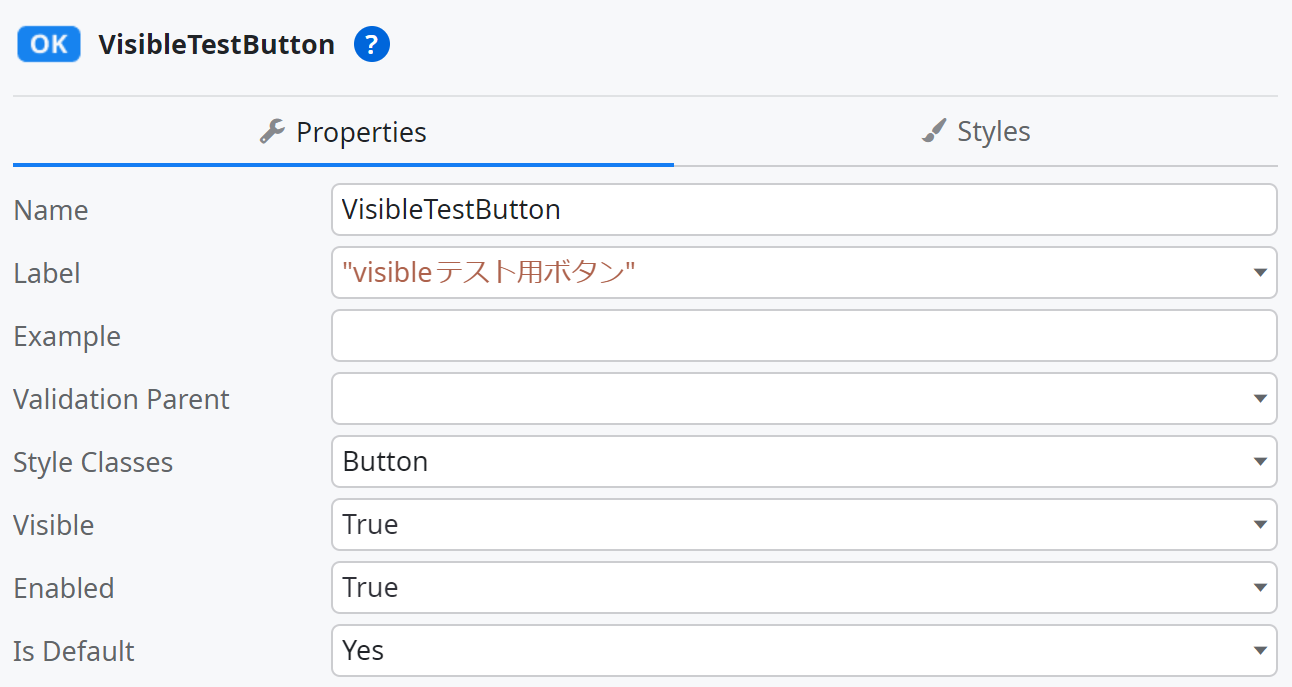The image size is (1292, 687).
Task: Switch to the Styles tab
Action: pyautogui.click(x=976, y=132)
